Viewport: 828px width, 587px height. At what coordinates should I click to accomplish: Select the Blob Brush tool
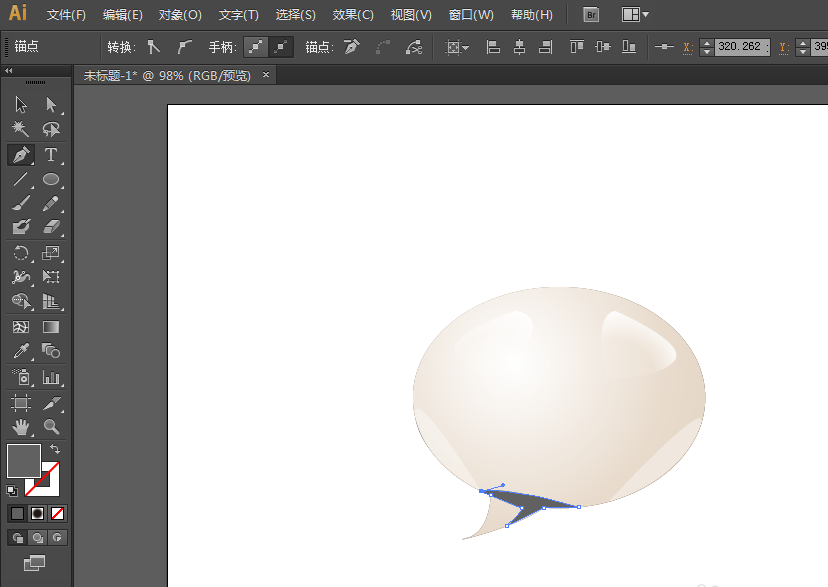click(21, 227)
